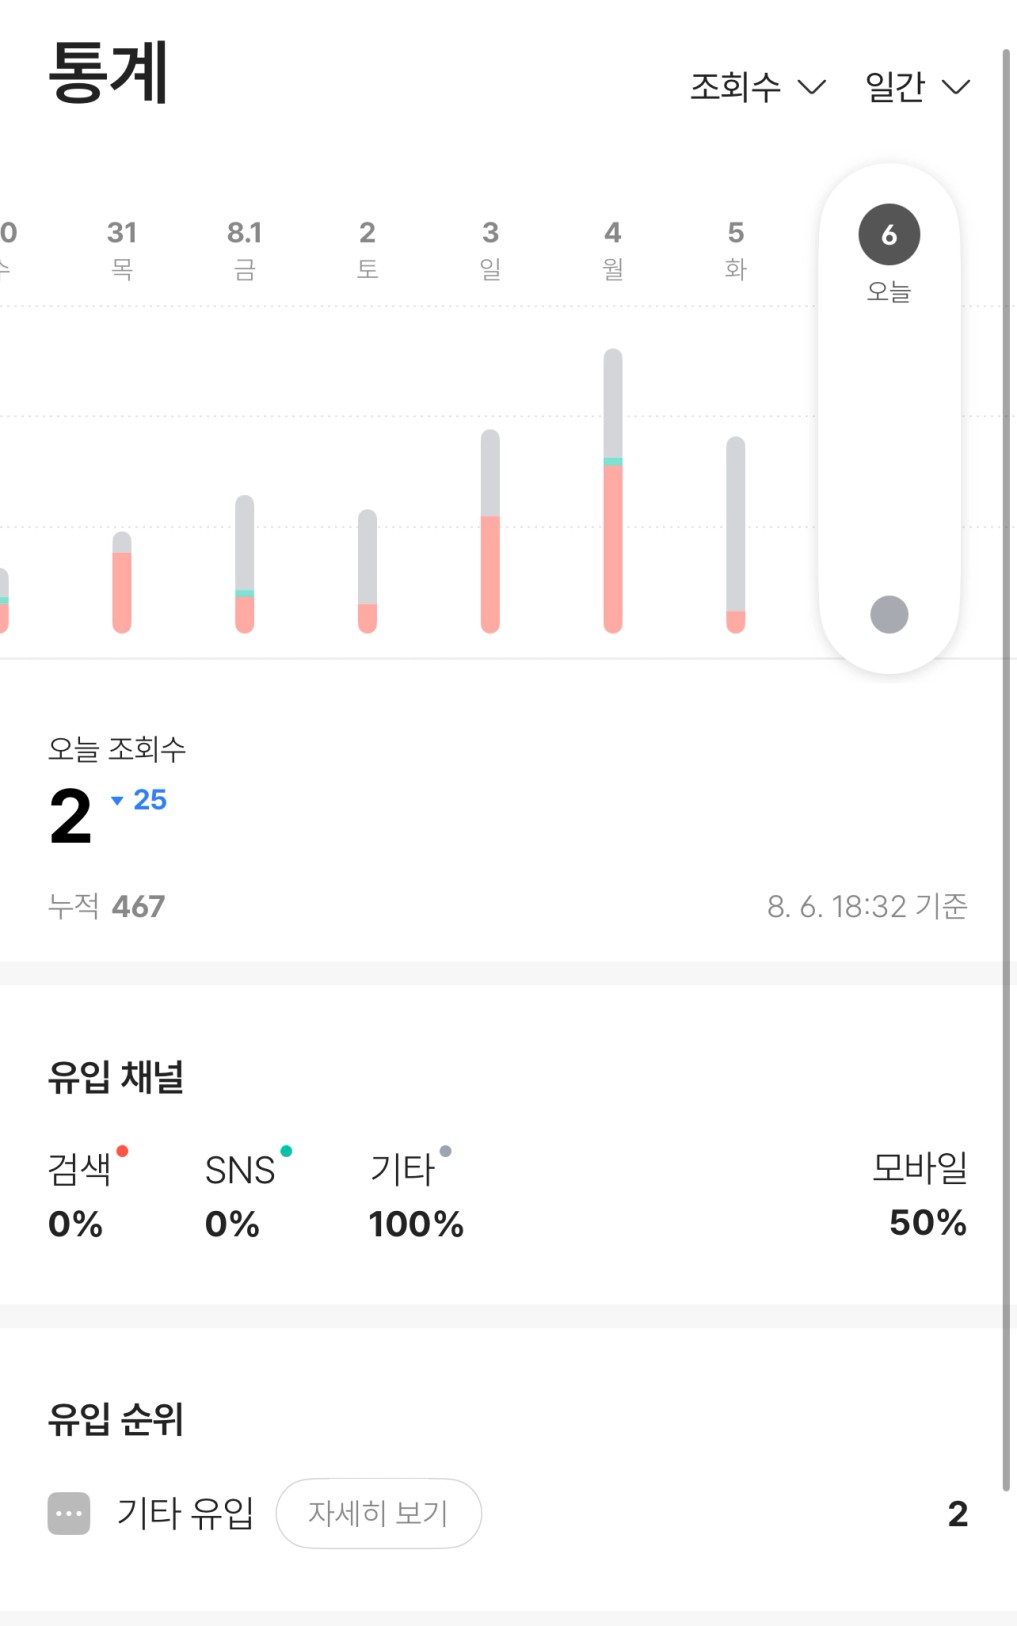Viewport: 1017px width, 1626px height.
Task: Click date 31 목 in the chart header
Action: click(x=122, y=249)
